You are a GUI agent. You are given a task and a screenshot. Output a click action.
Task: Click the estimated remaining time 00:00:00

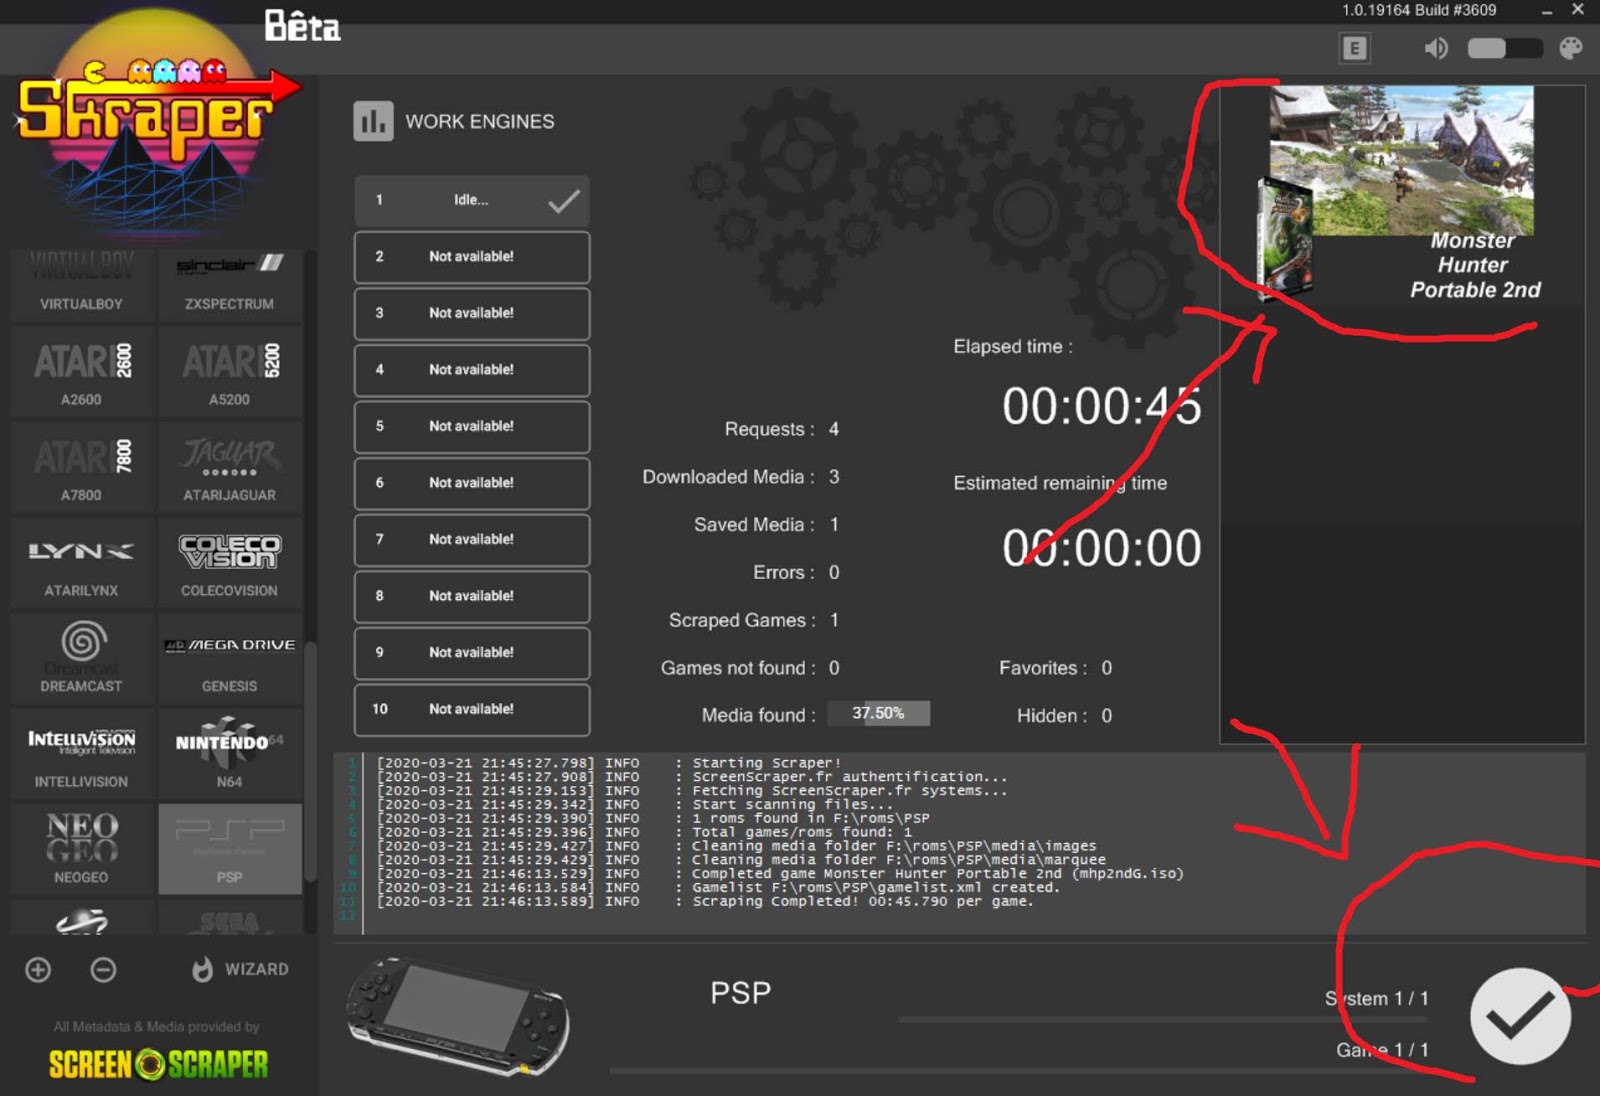coord(1102,548)
